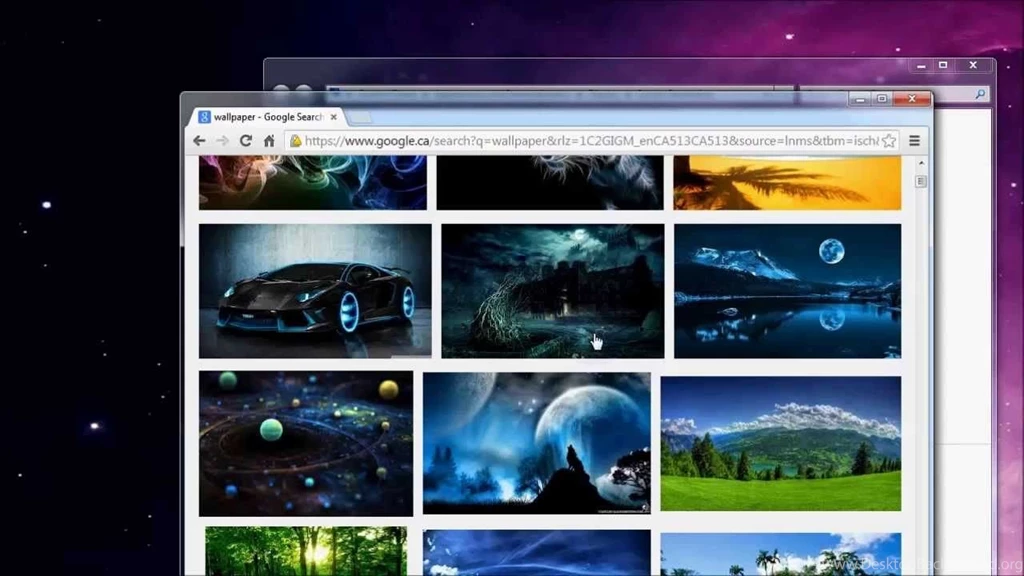Open the Chrome home page
Screen dimensions: 1024x576
(x=269, y=140)
